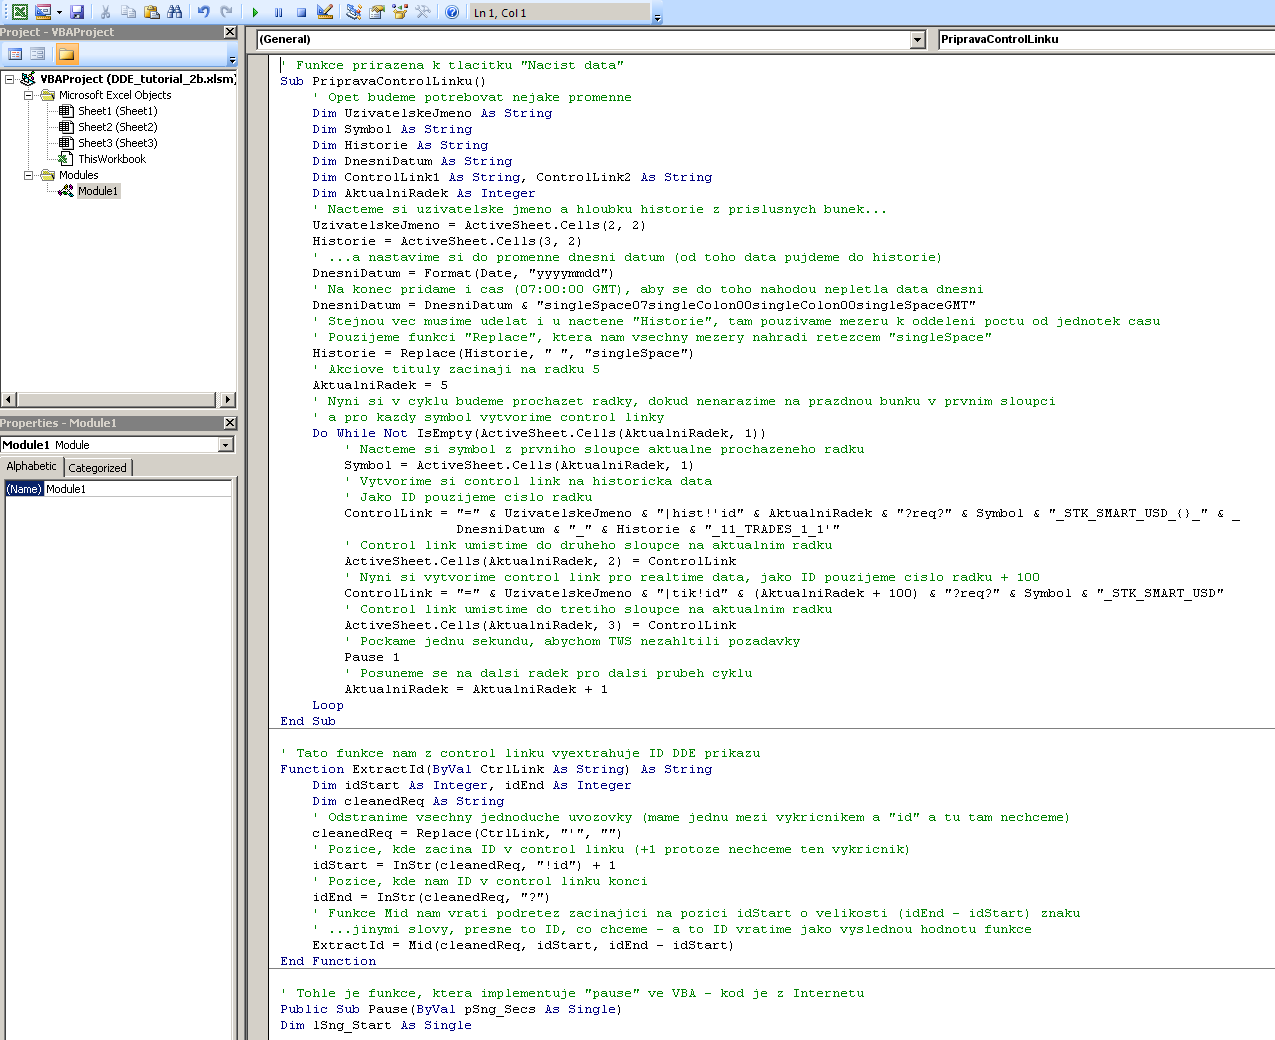Open Help with the question mark icon
The height and width of the screenshot is (1040, 1275).
(452, 12)
